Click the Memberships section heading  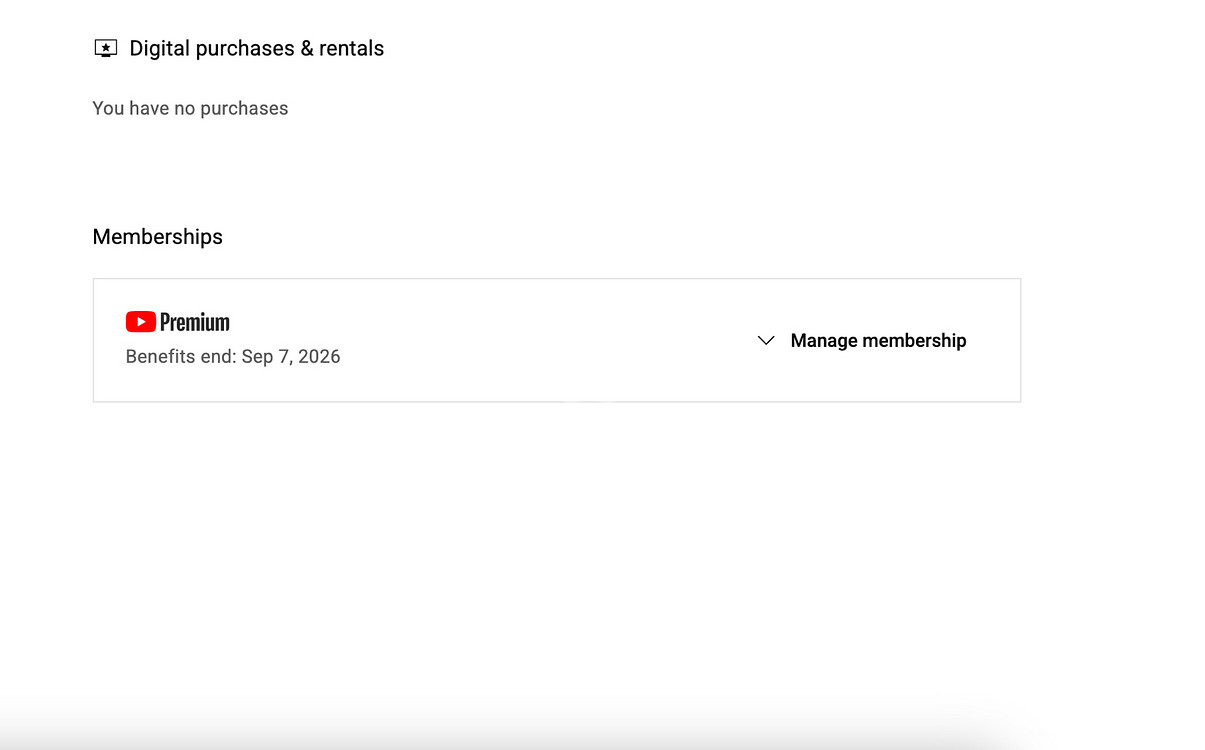(x=158, y=237)
